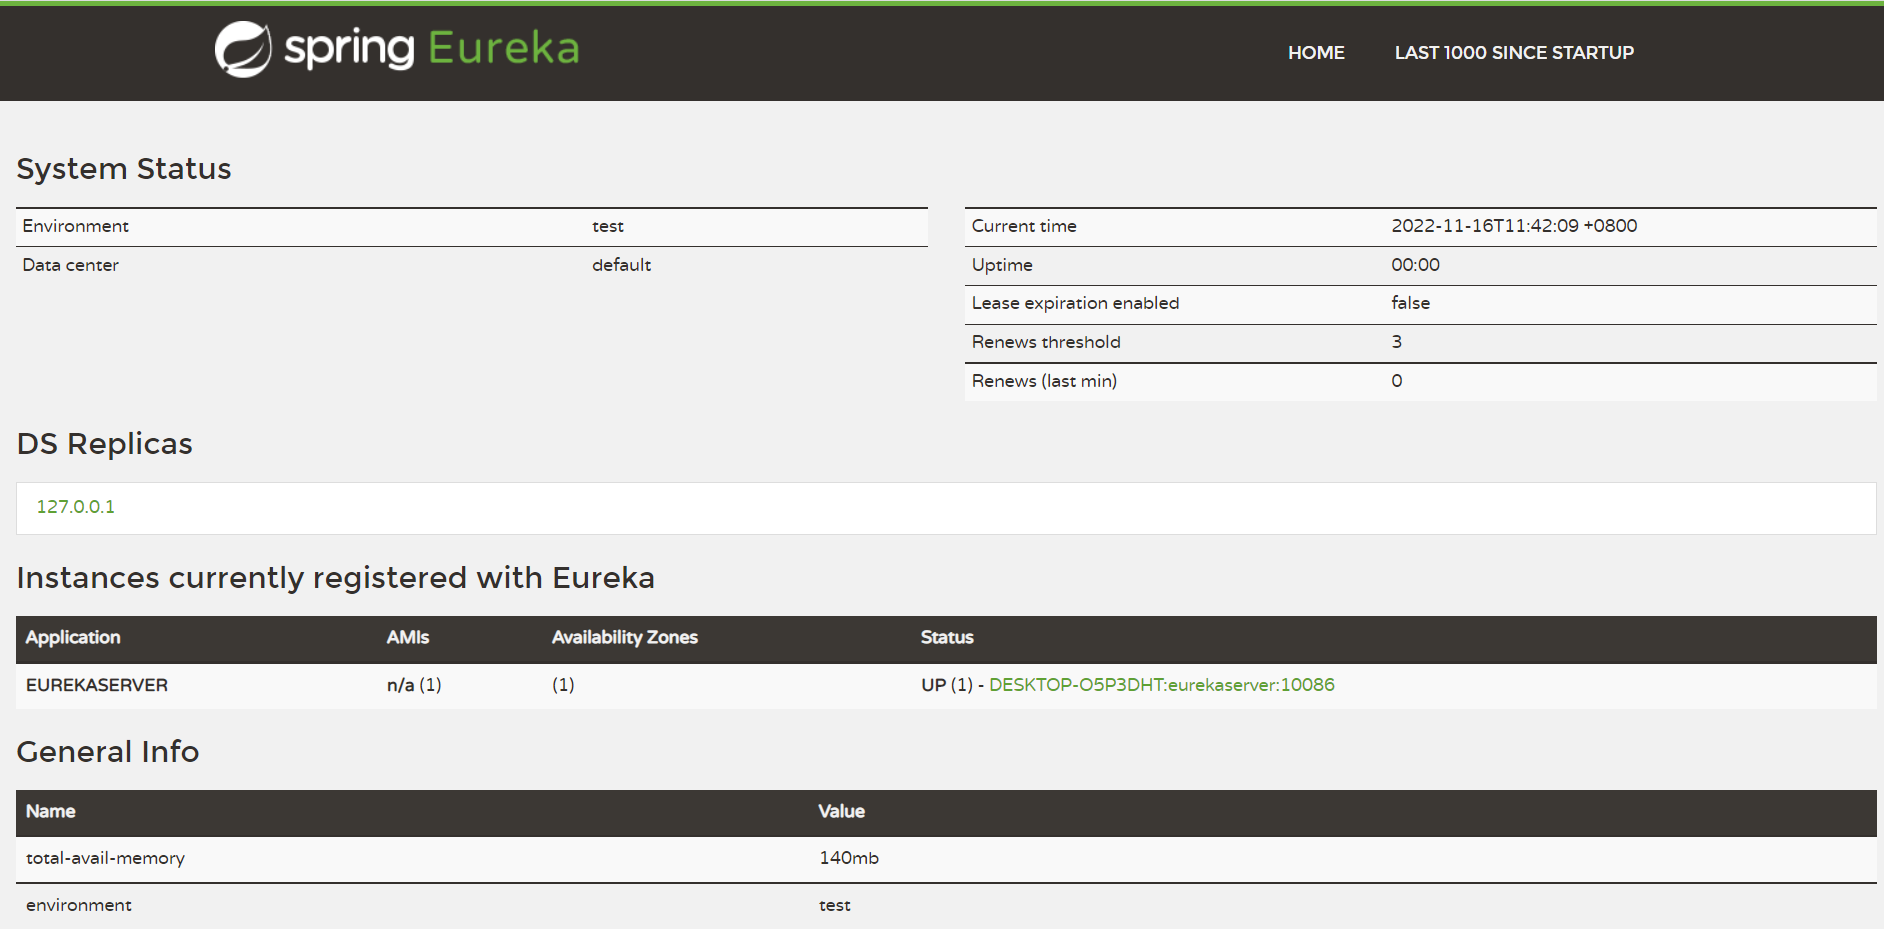Click the Renews threshold value 3

pos(1397,342)
